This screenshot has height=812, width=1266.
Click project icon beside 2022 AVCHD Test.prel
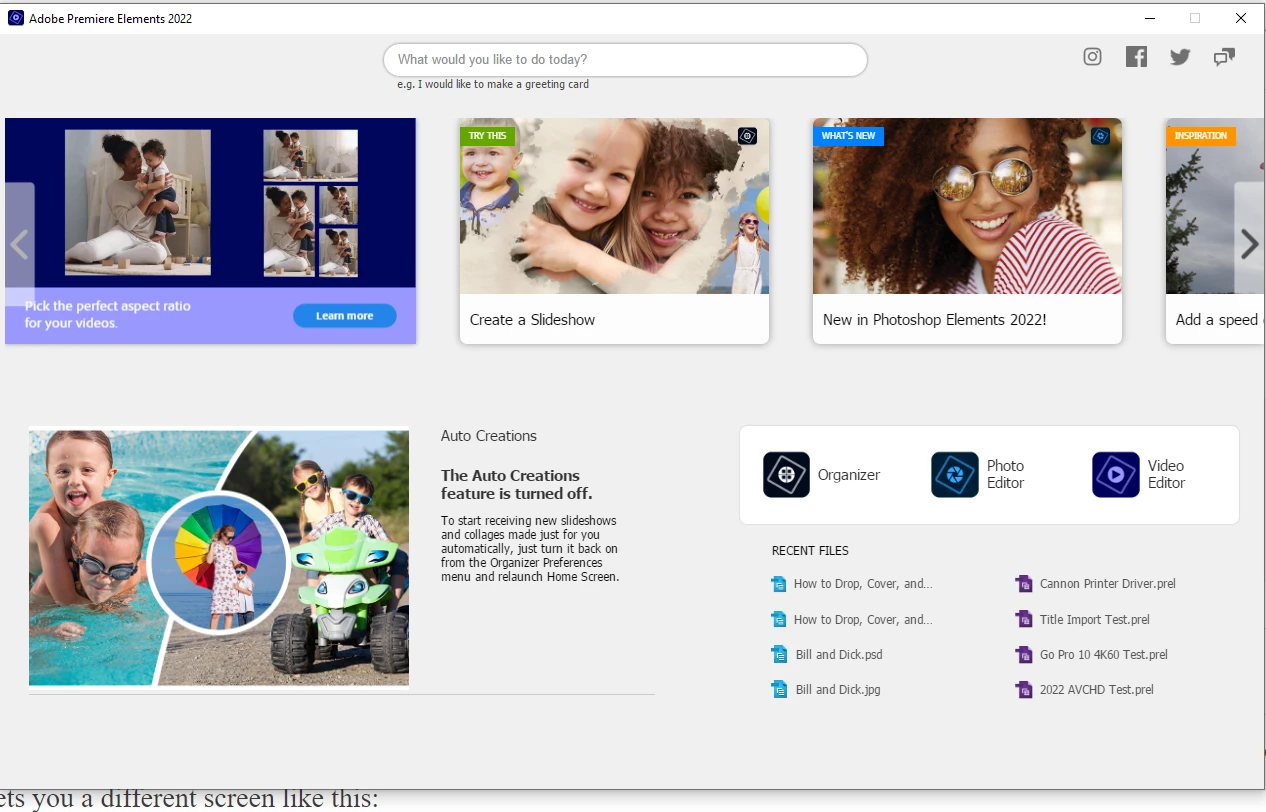pos(1023,690)
